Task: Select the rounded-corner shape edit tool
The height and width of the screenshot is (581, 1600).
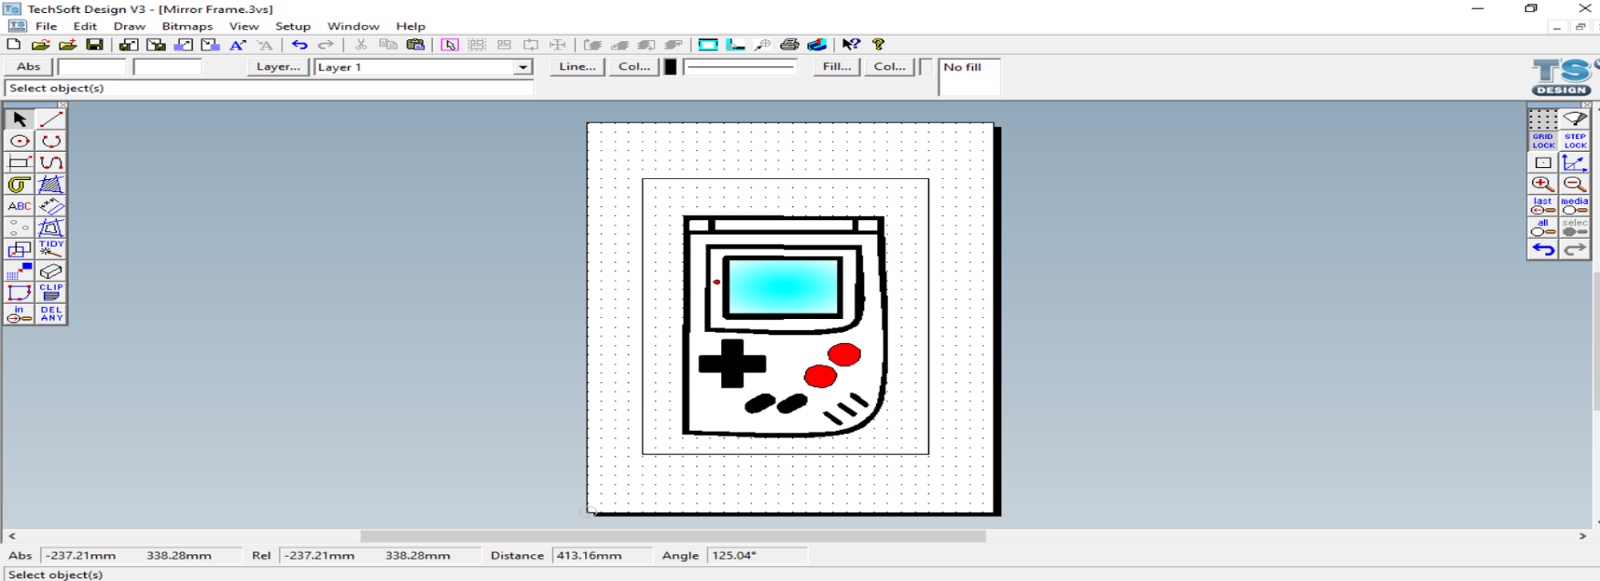Action: click(x=19, y=292)
